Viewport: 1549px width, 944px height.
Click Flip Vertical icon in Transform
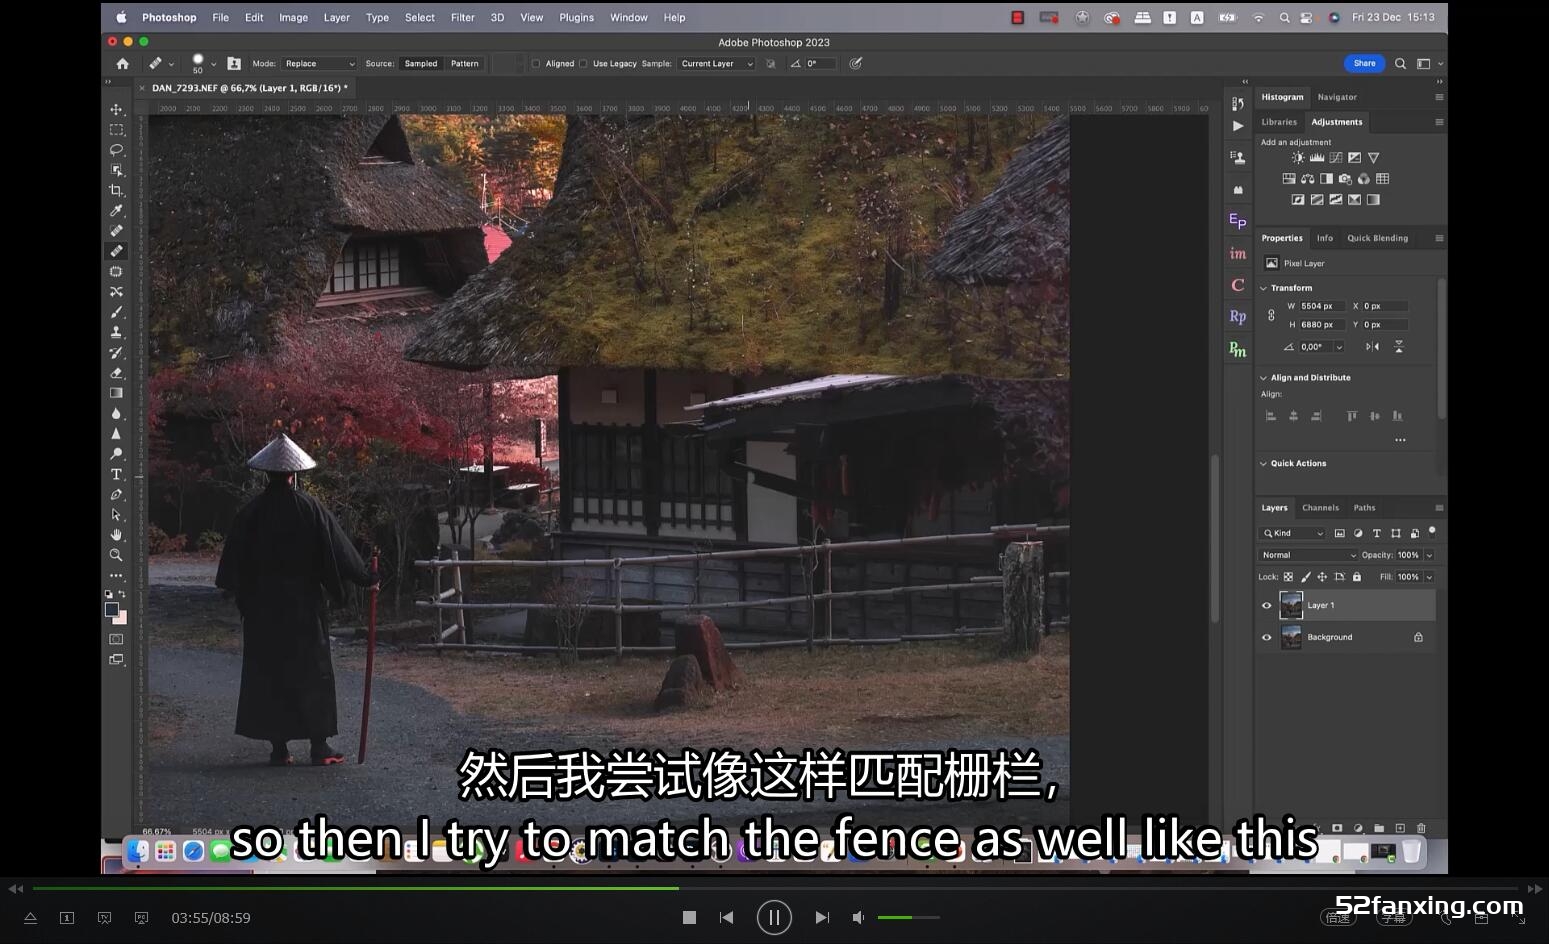coord(1399,347)
